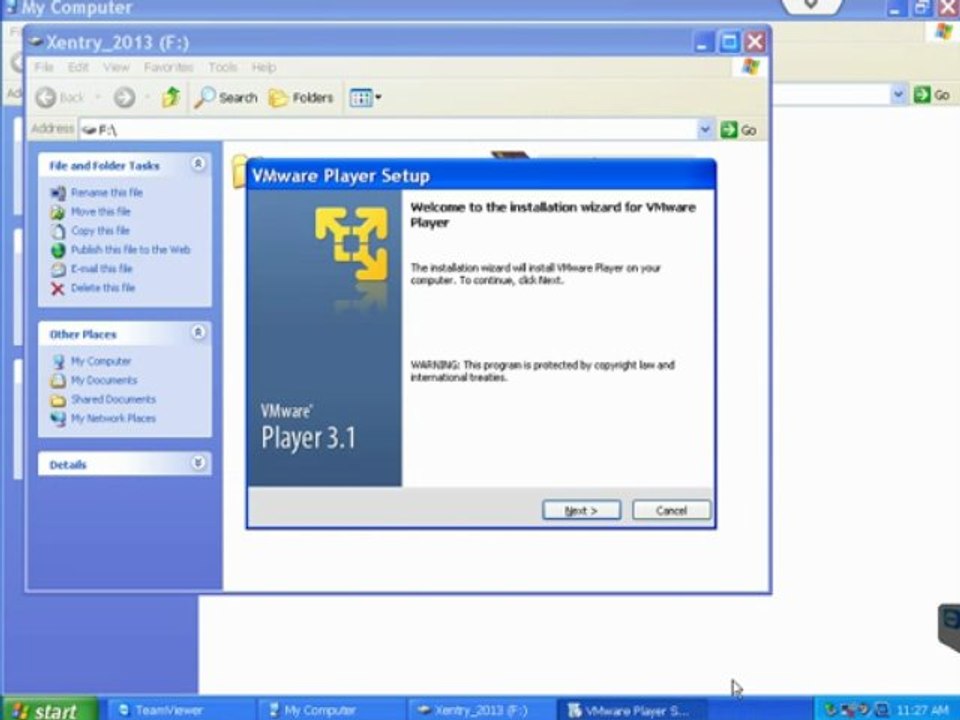Open the Edit menu in Xentry_2013 window
Viewport: 960px width, 720px height.
click(78, 67)
